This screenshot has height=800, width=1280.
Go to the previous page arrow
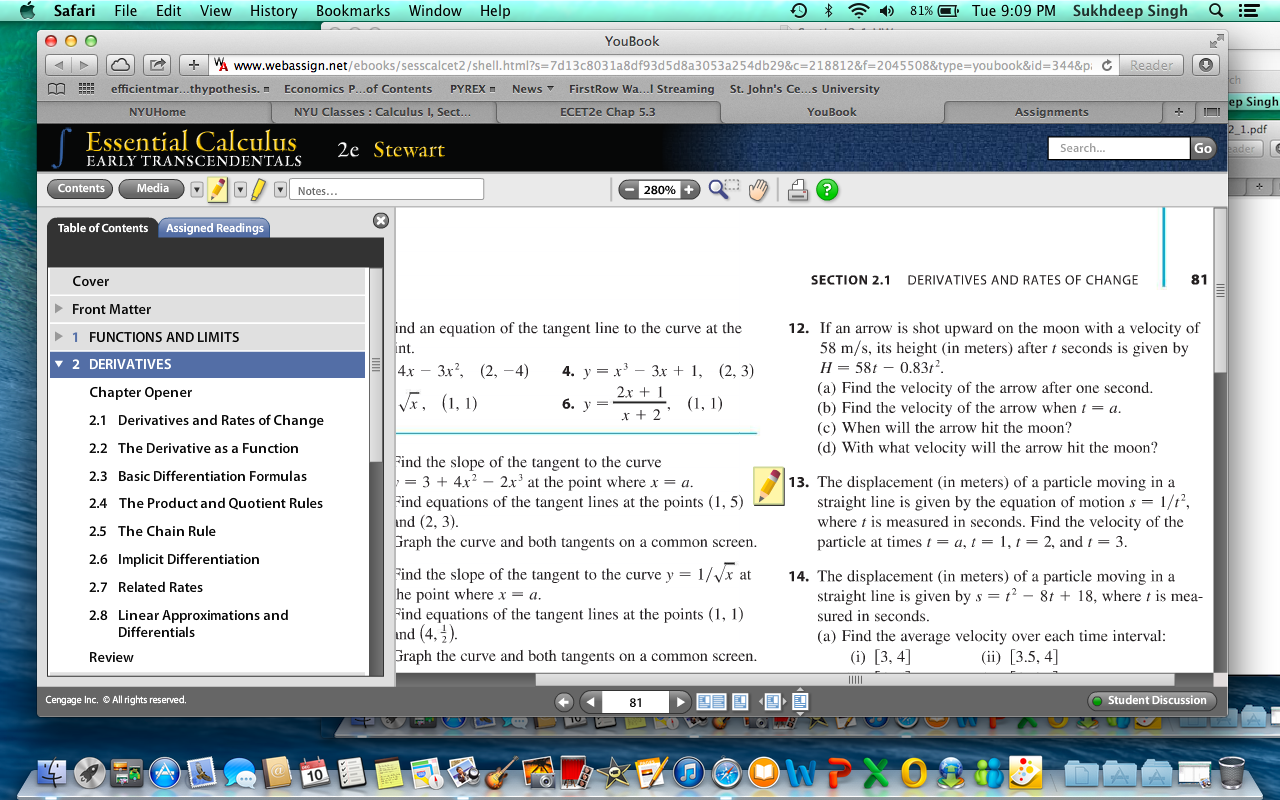591,702
